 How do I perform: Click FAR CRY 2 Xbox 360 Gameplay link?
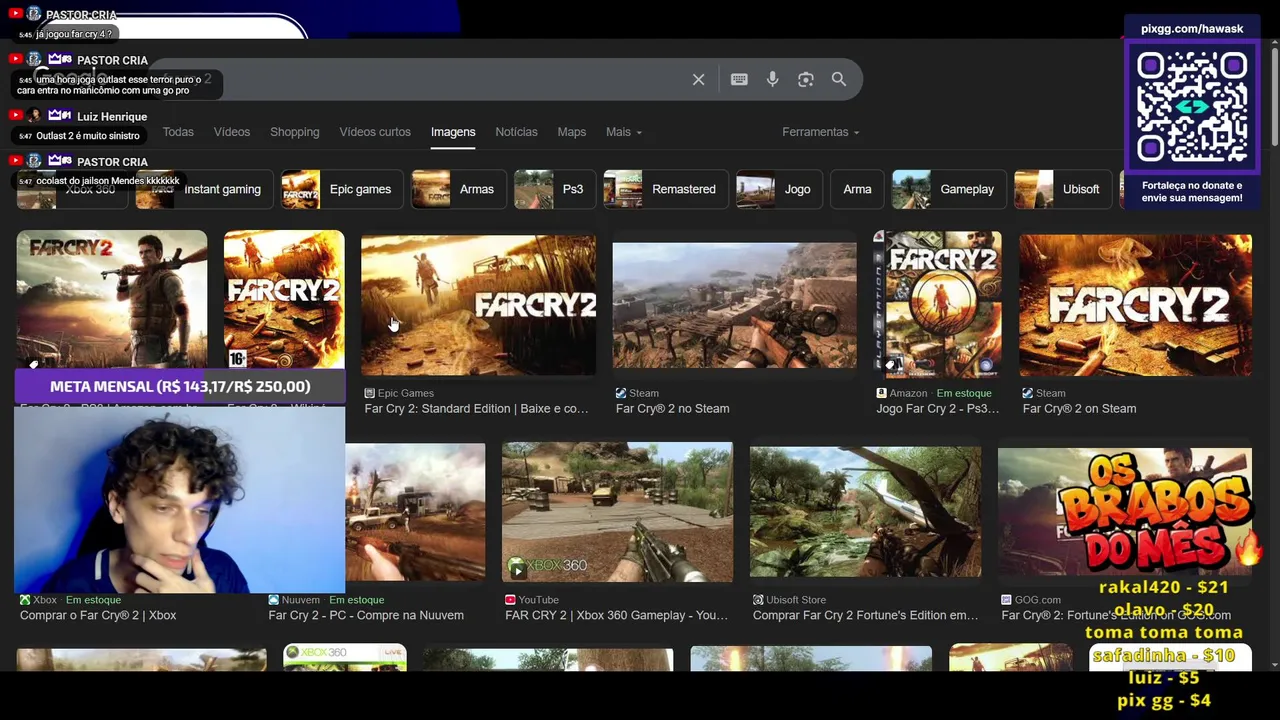click(616, 615)
